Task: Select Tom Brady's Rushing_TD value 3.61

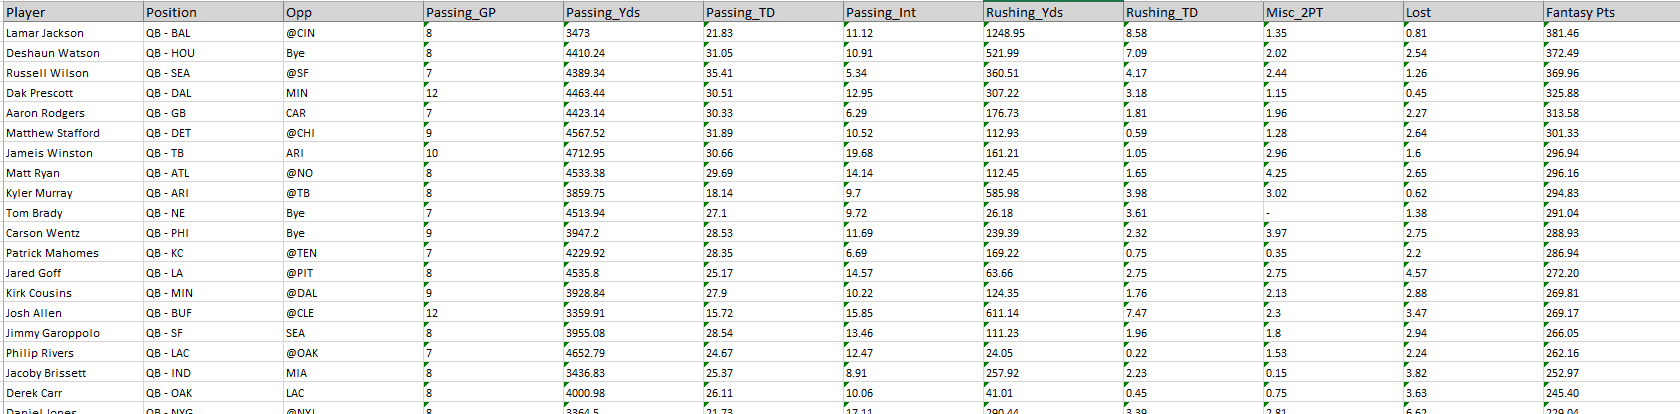Action: 1193,213
